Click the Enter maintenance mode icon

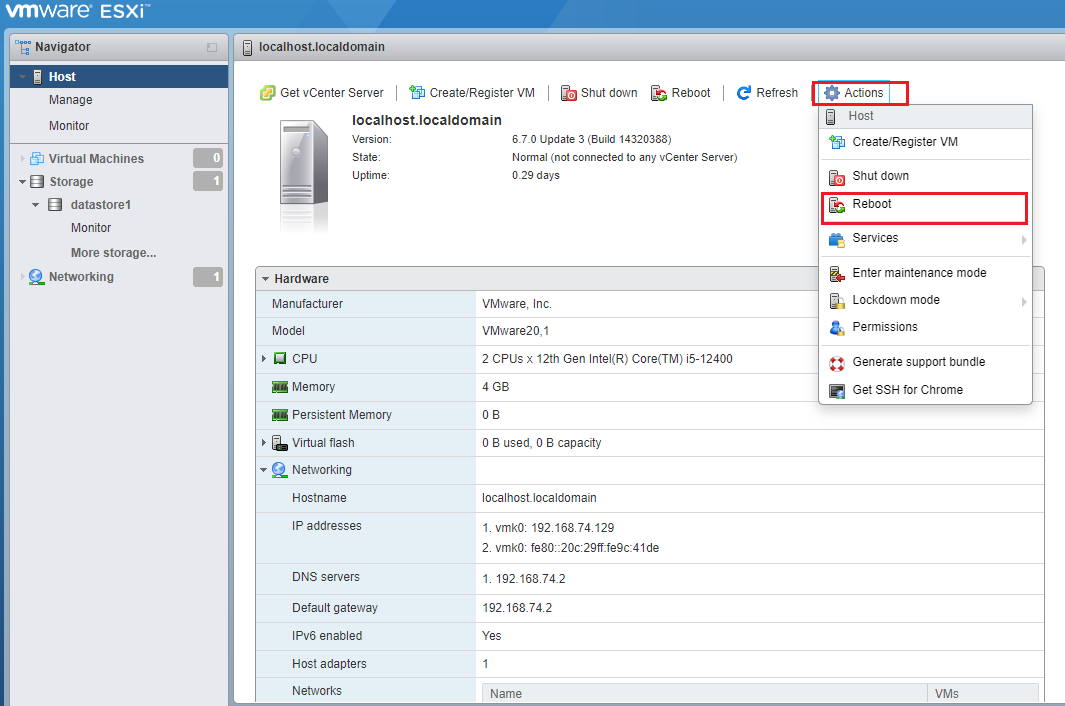(837, 273)
